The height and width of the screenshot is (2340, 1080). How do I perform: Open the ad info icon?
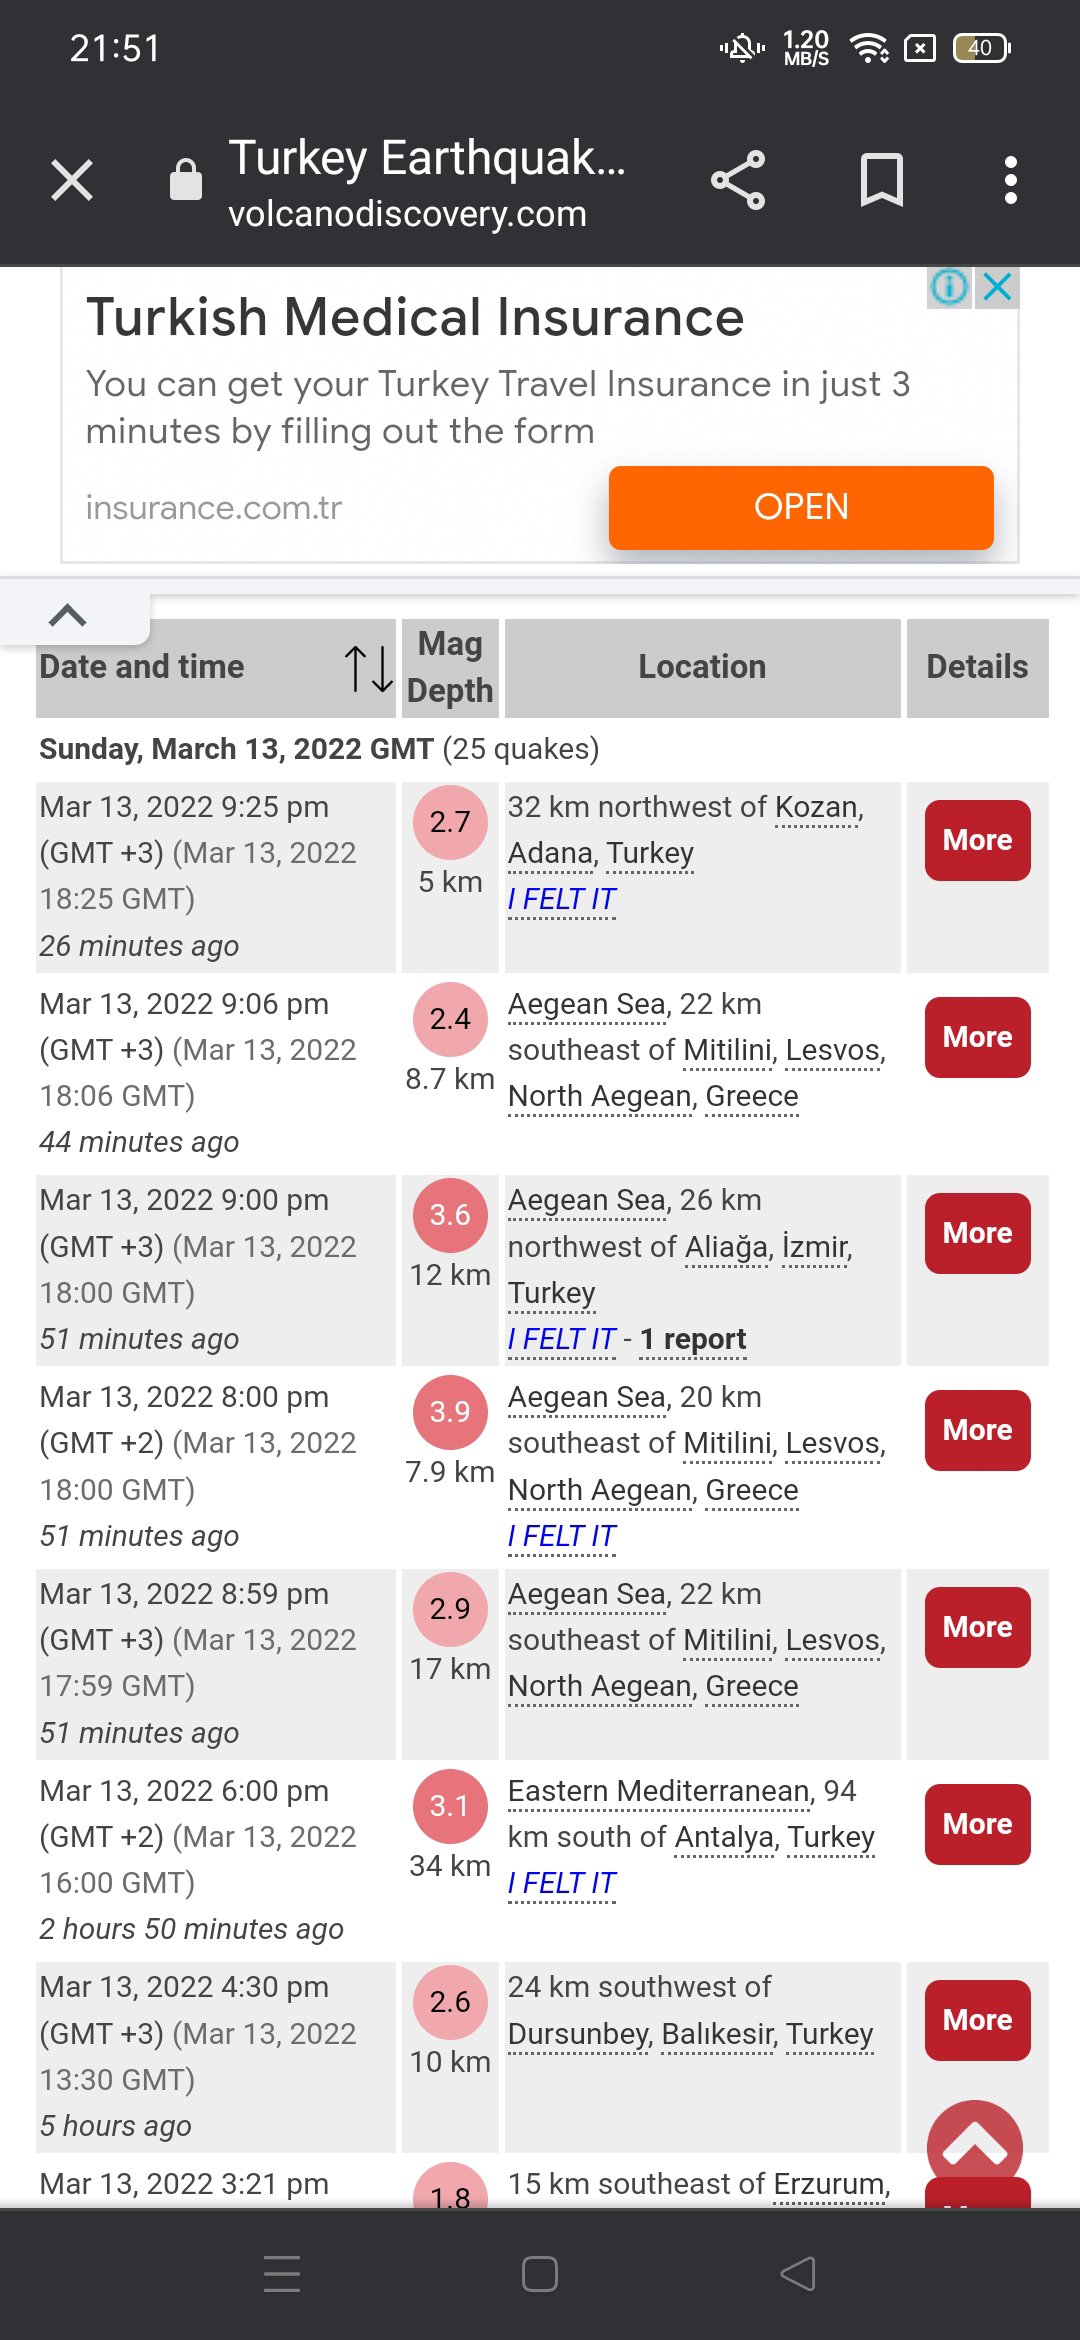pos(949,288)
